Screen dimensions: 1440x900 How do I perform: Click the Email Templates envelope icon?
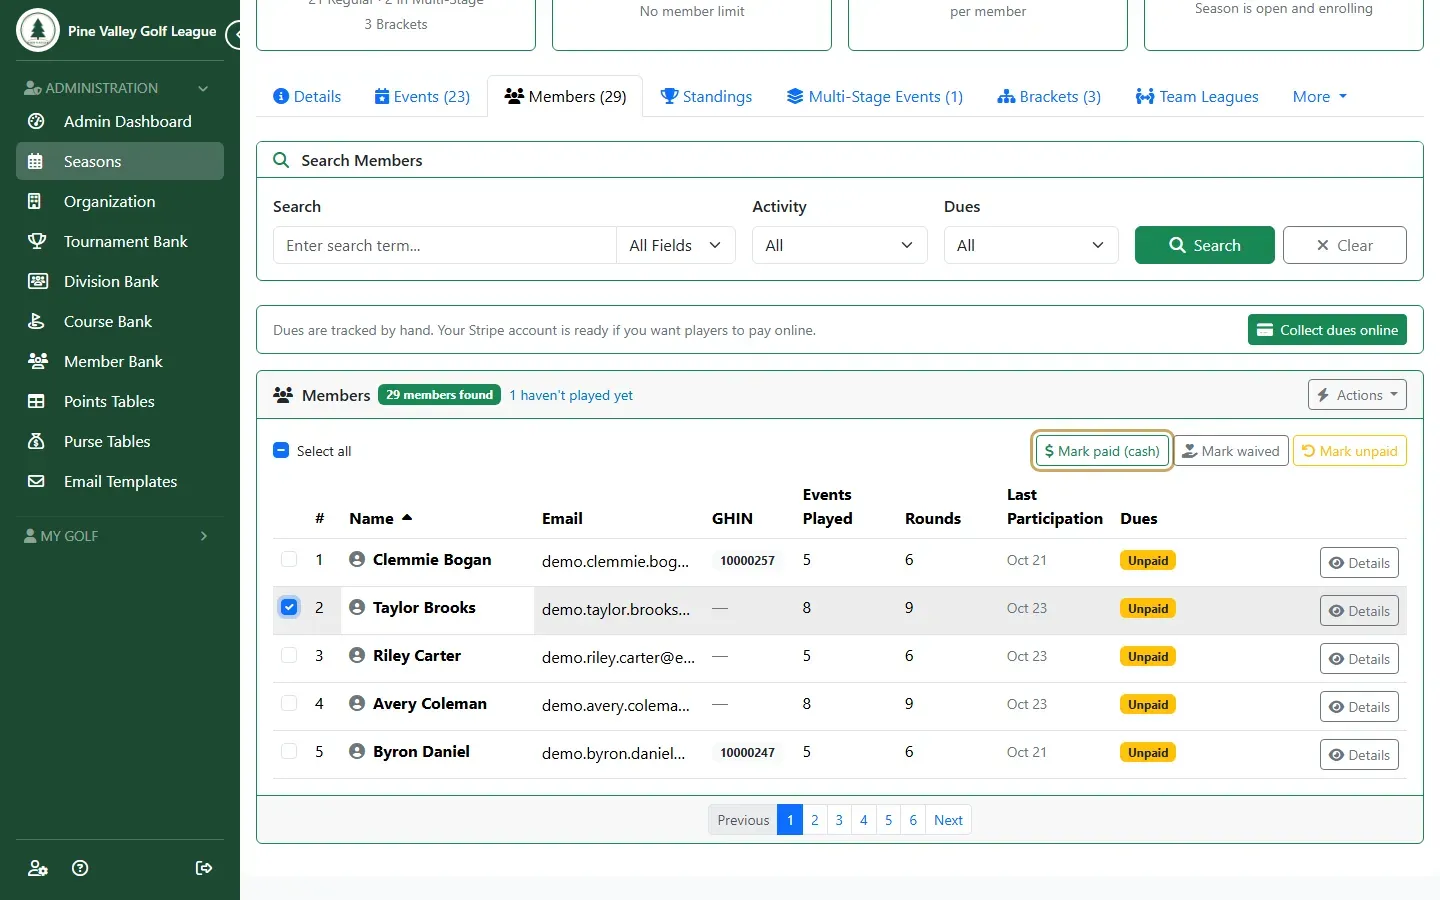click(36, 481)
